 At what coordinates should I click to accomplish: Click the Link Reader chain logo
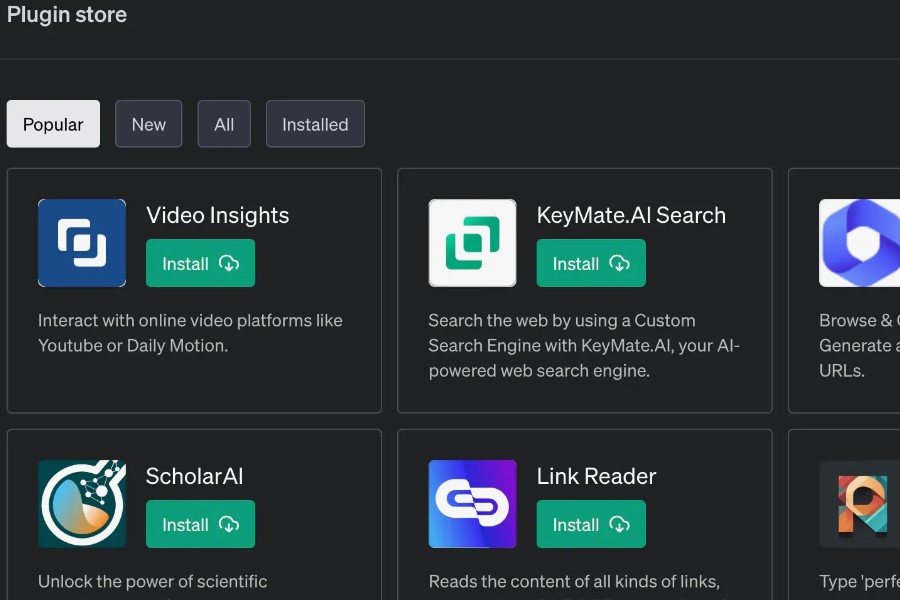(472, 504)
